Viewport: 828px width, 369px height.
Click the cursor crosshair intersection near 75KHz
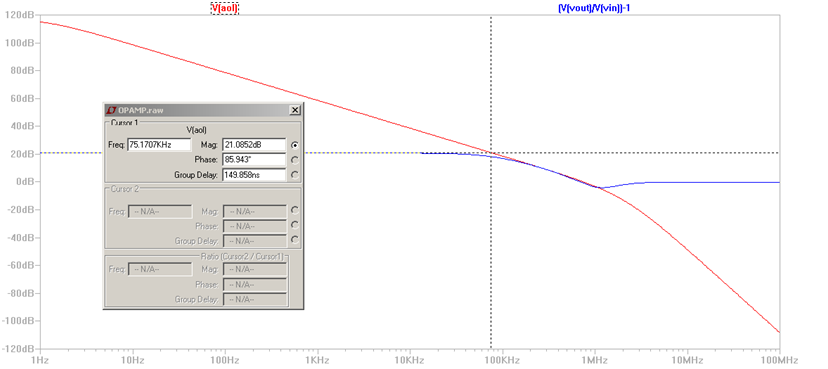tap(491, 153)
